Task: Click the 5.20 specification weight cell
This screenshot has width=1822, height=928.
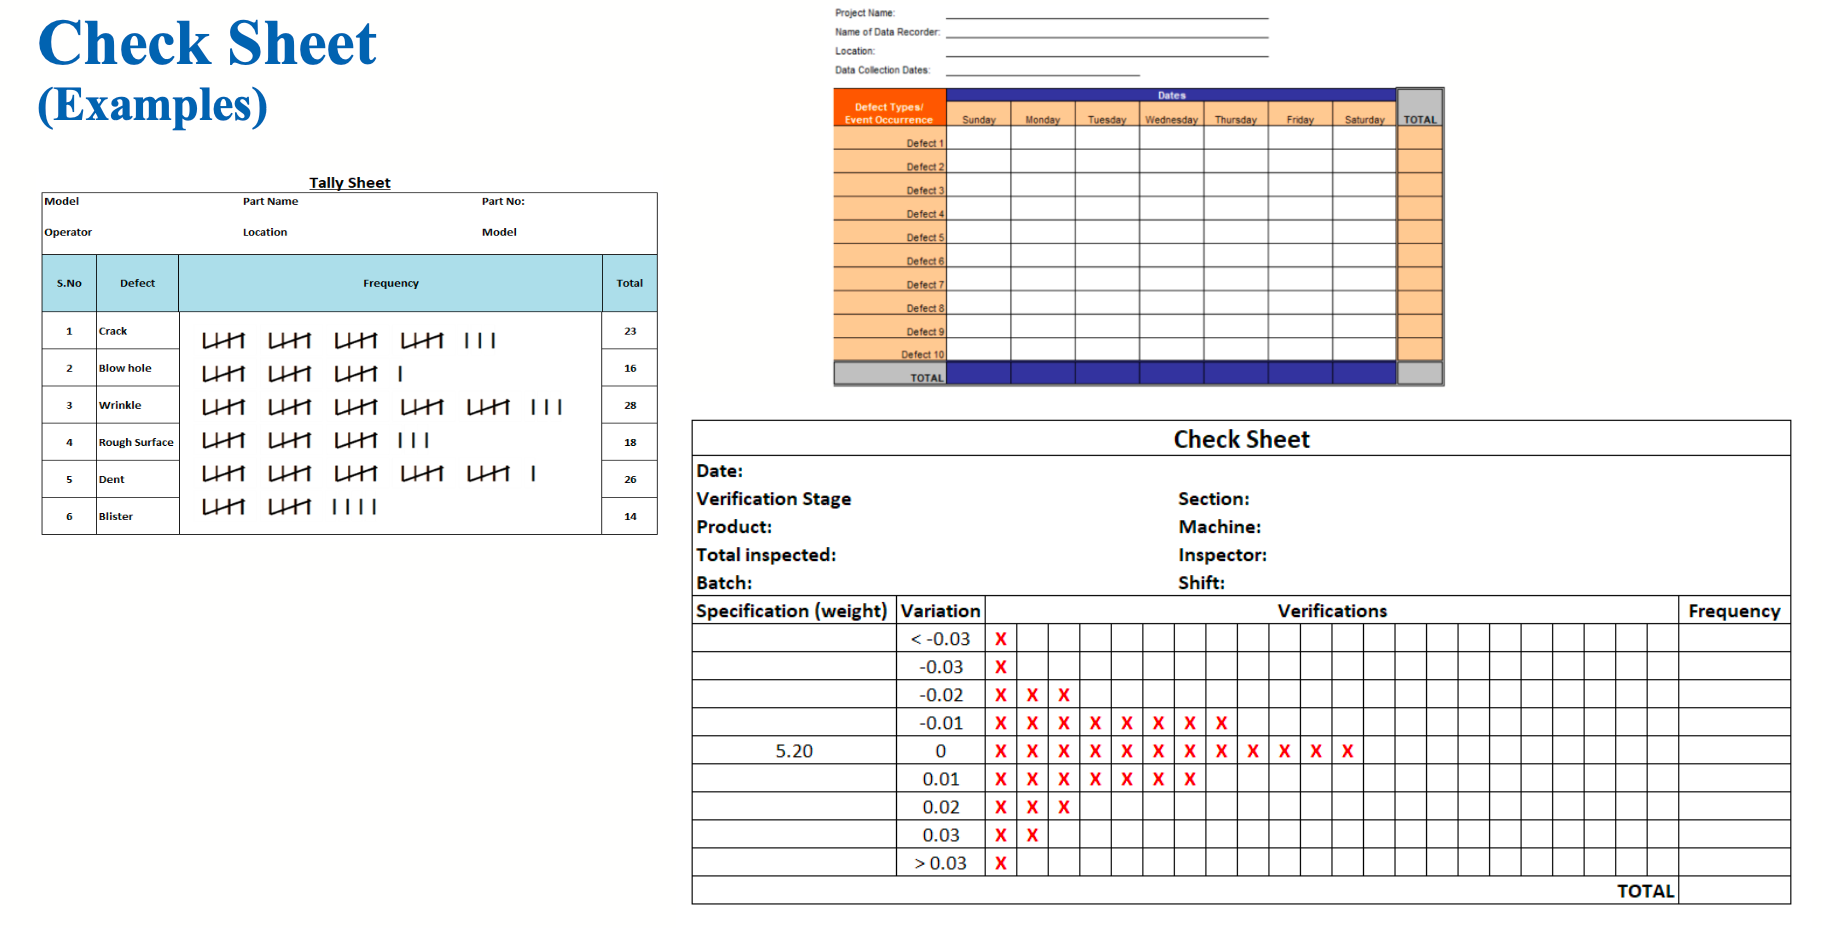Action: click(794, 751)
